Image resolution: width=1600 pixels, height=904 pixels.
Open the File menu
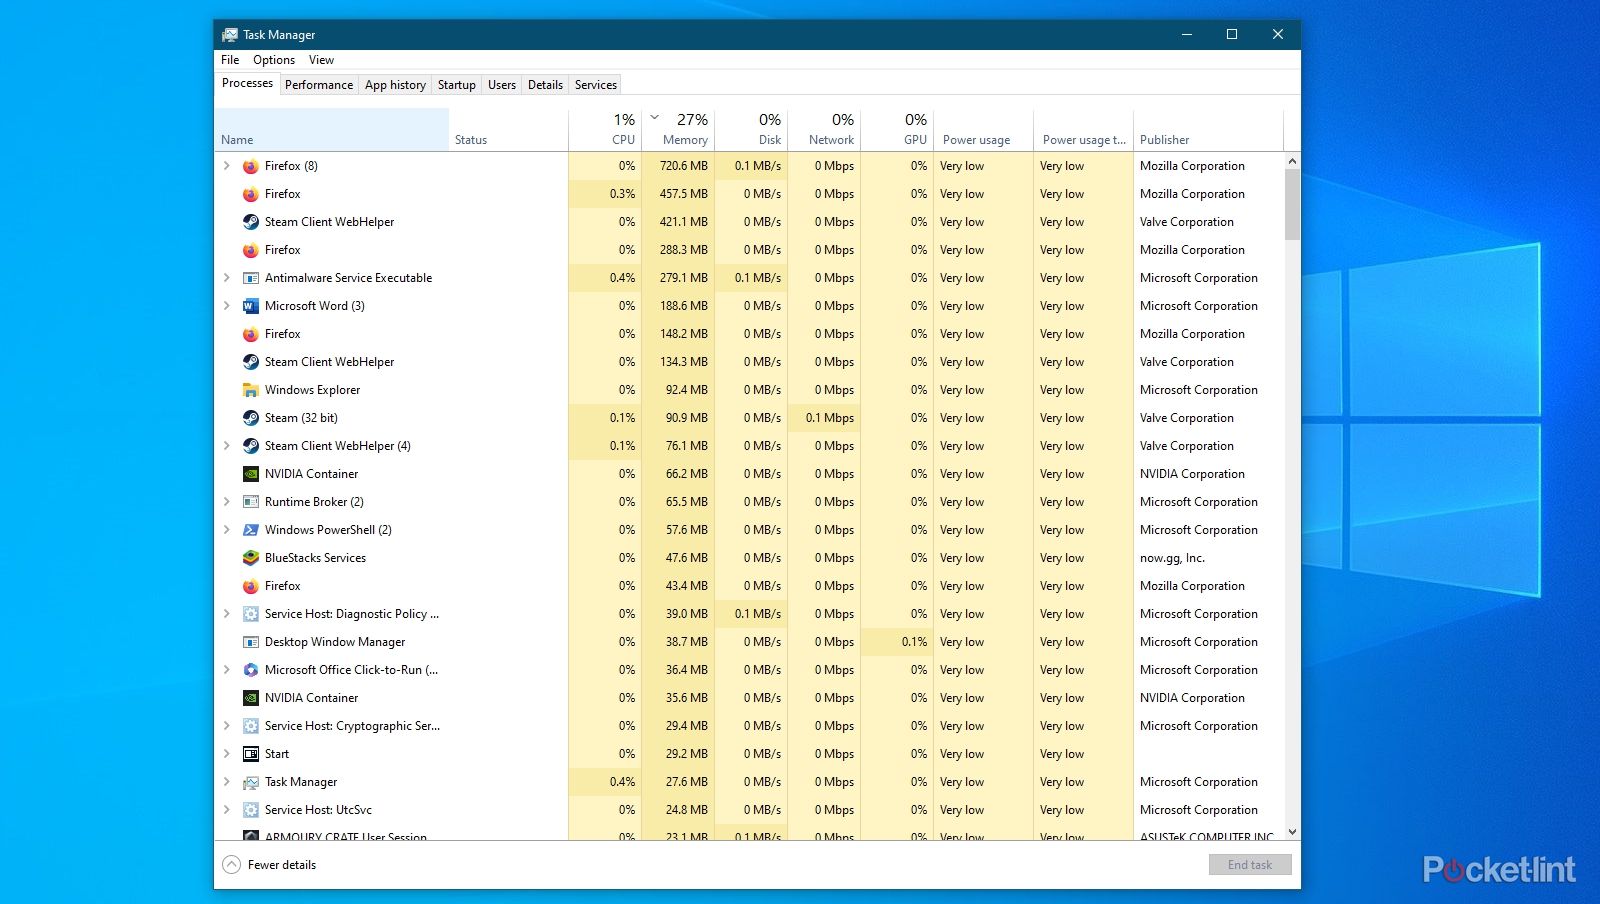coord(230,60)
